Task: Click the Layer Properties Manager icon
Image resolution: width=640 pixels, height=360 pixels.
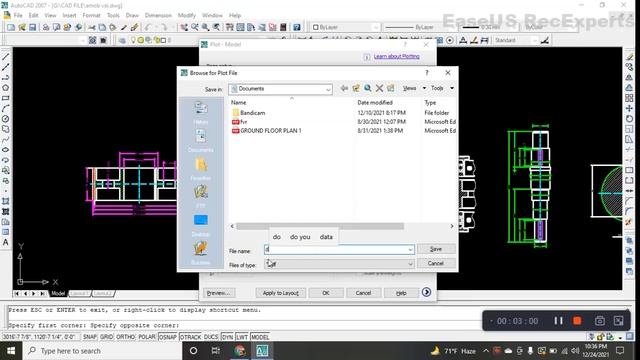Action: click(122, 40)
